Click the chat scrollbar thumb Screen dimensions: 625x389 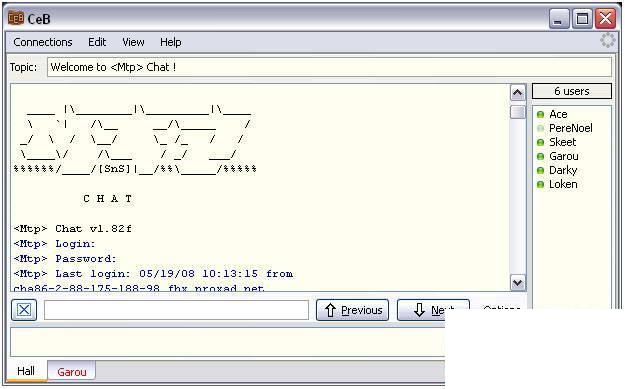tap(517, 112)
